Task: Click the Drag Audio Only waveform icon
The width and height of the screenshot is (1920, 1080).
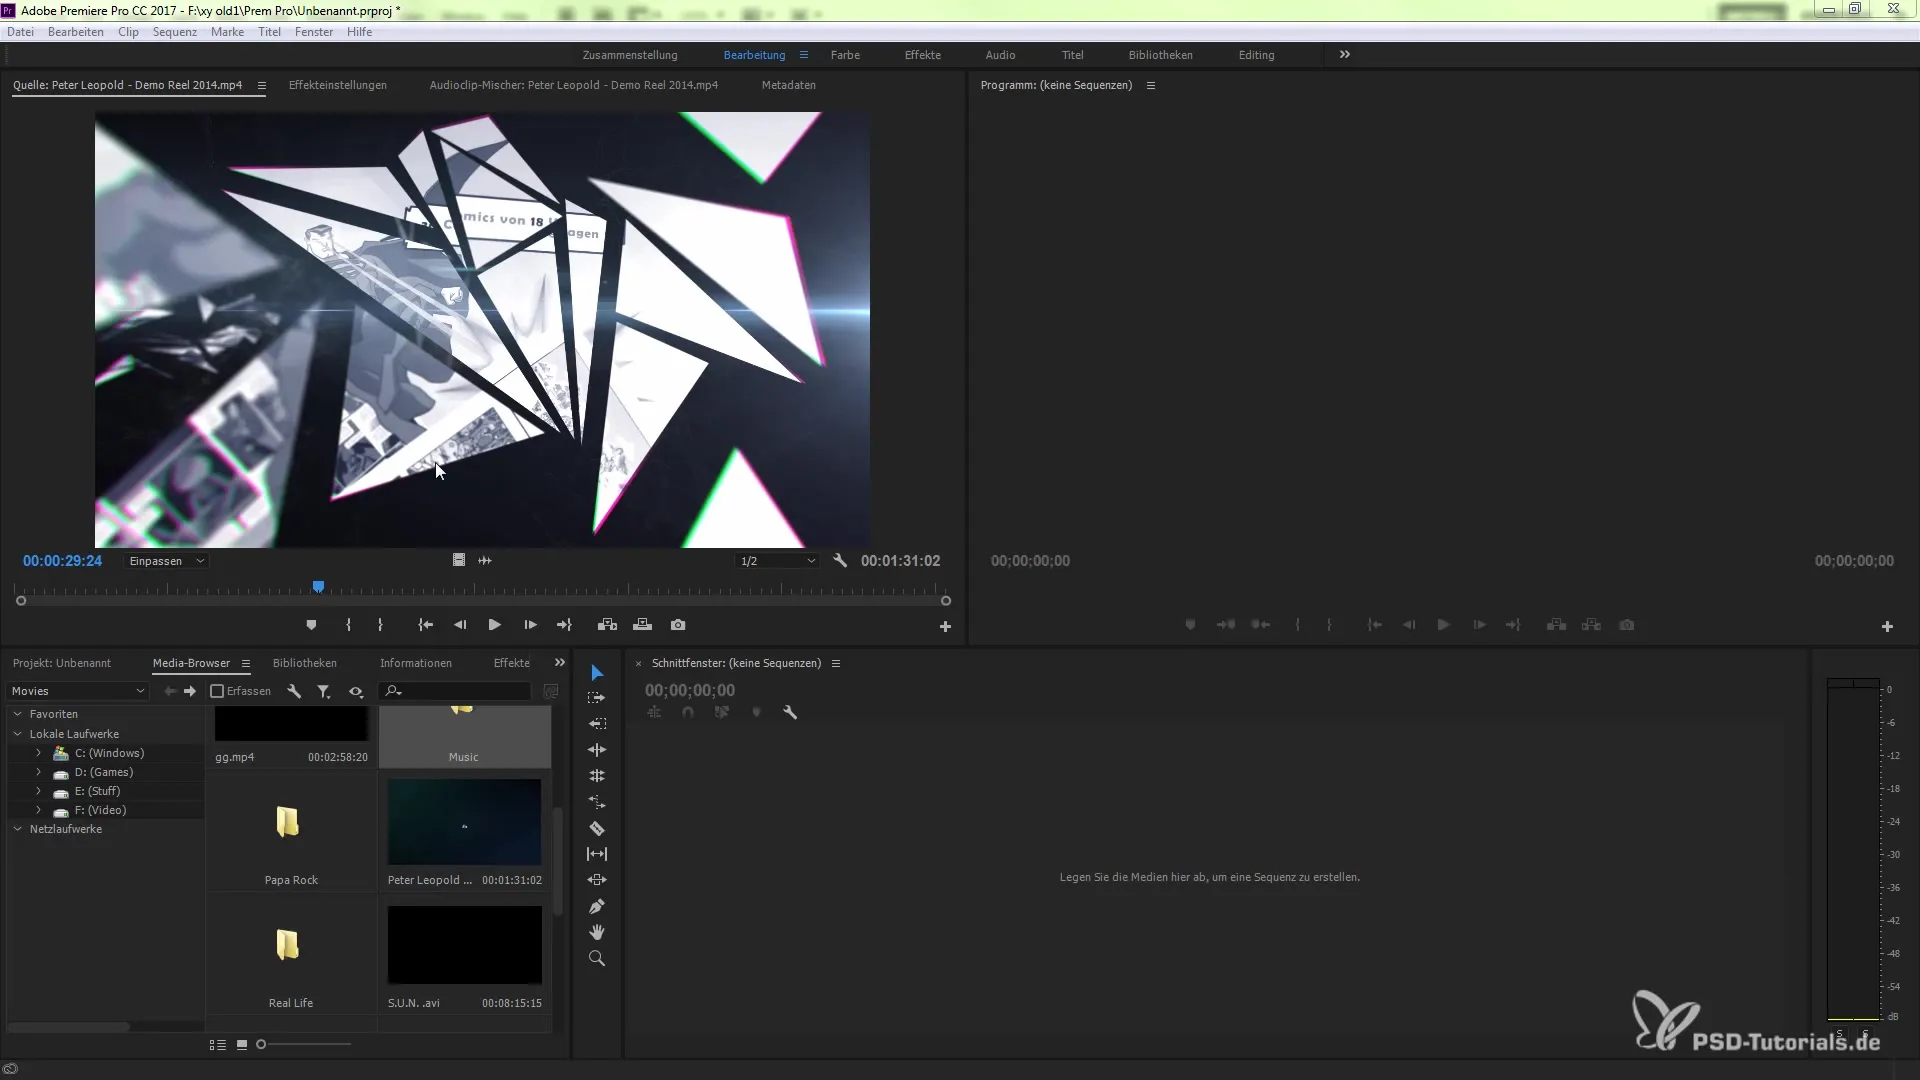Action: coord(485,560)
